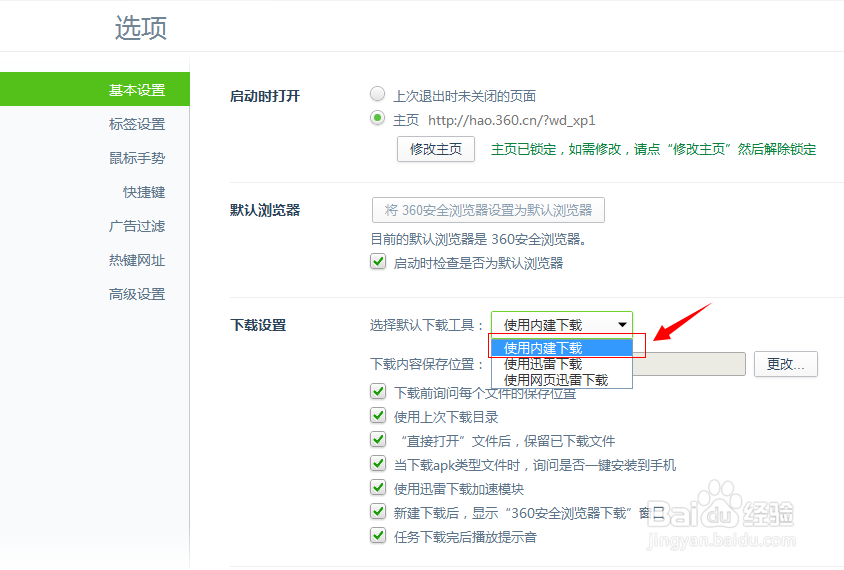Choose 使用迅雷下载 from the dropdown list
The image size is (844, 570).
[561, 364]
